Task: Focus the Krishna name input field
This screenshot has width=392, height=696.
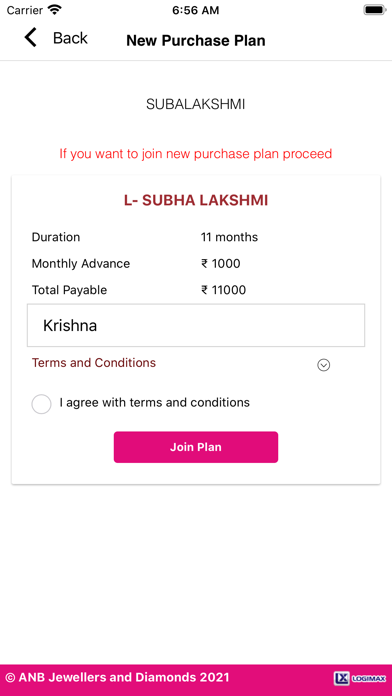Action: 196,325
